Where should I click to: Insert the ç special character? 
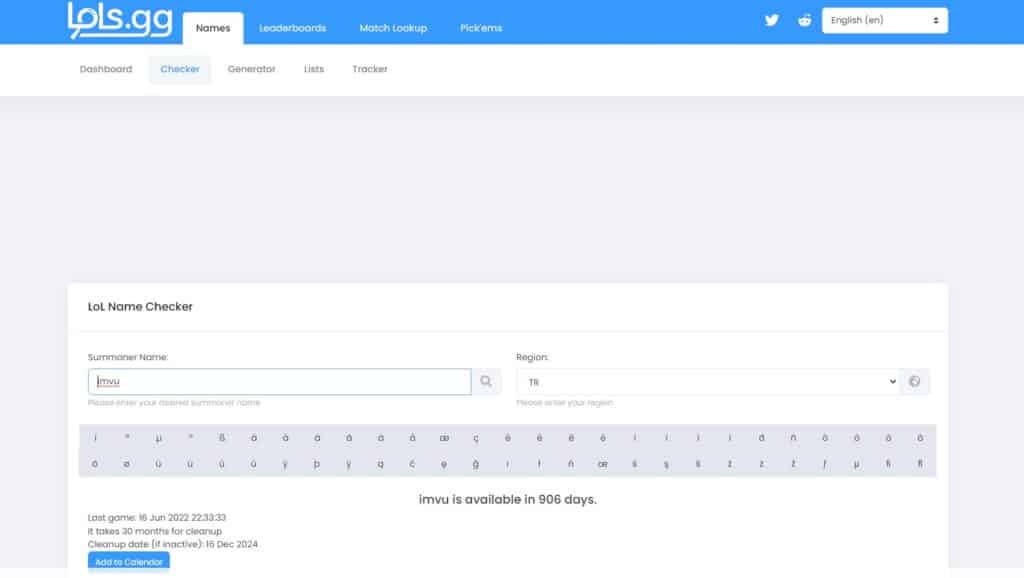click(x=476, y=438)
